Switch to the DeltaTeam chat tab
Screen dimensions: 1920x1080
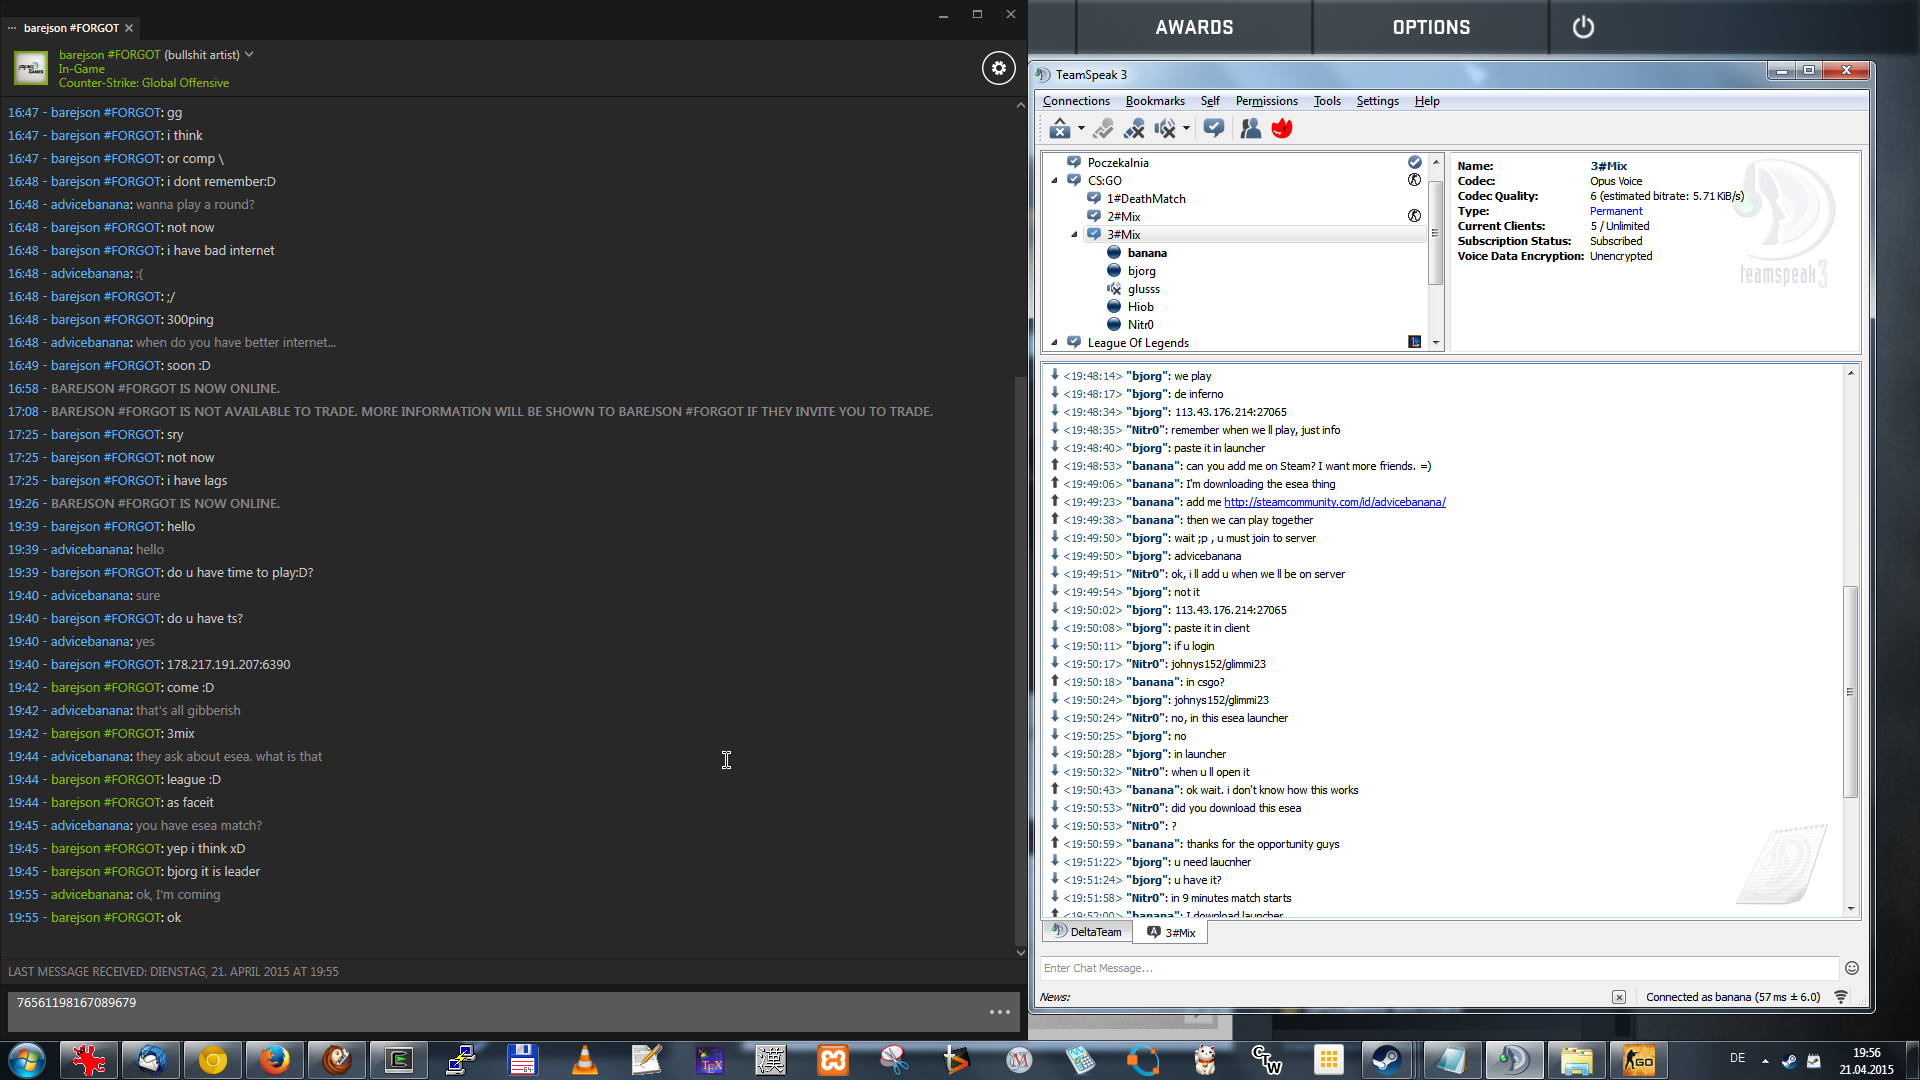(x=1087, y=932)
